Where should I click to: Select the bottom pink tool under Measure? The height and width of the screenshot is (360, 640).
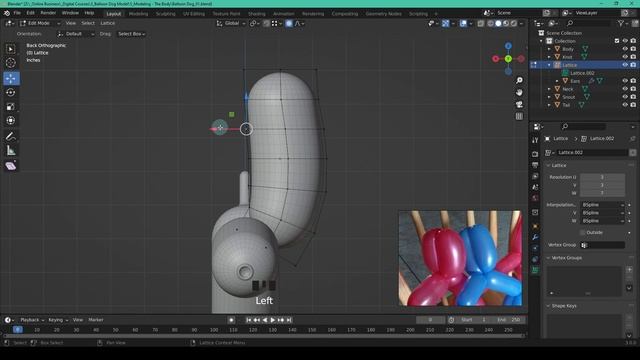pyautogui.click(x=11, y=166)
